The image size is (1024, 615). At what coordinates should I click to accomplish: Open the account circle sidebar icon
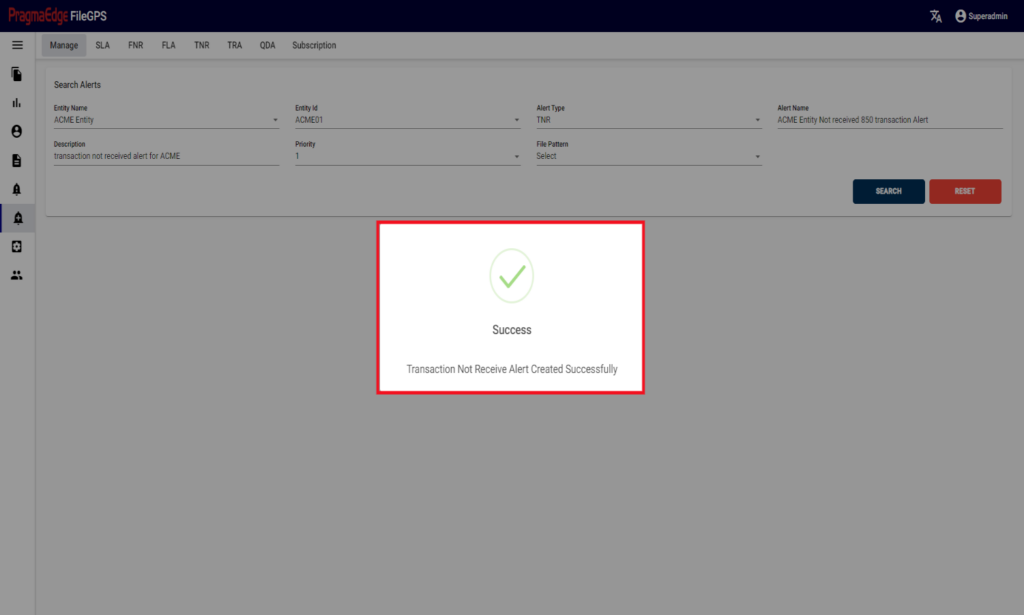[17, 131]
